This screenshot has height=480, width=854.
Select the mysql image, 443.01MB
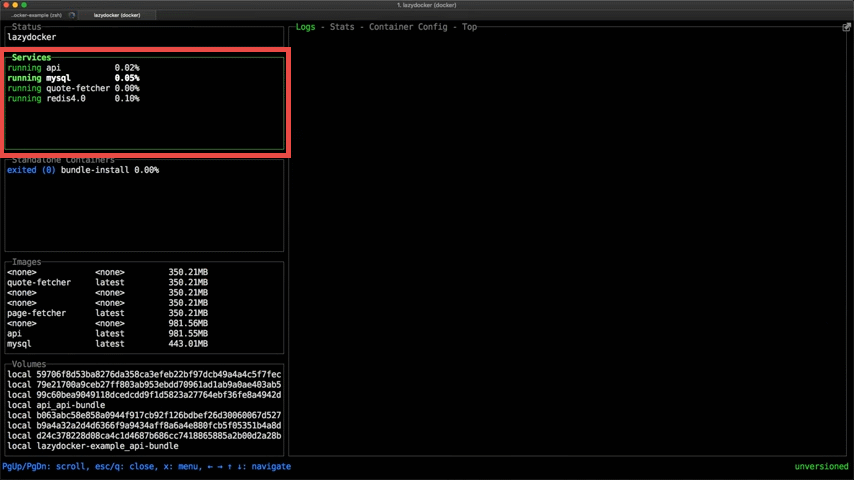coord(20,344)
